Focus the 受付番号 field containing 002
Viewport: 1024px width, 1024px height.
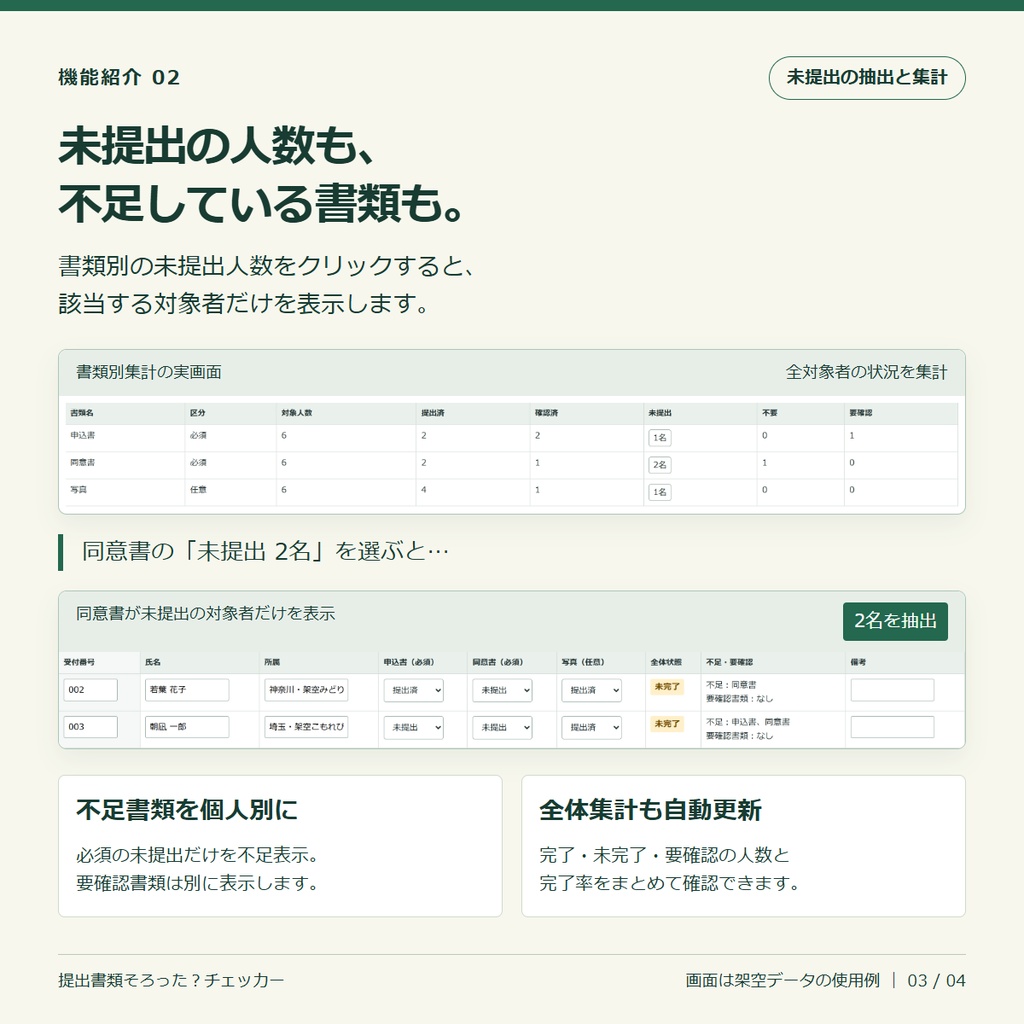[x=90, y=690]
